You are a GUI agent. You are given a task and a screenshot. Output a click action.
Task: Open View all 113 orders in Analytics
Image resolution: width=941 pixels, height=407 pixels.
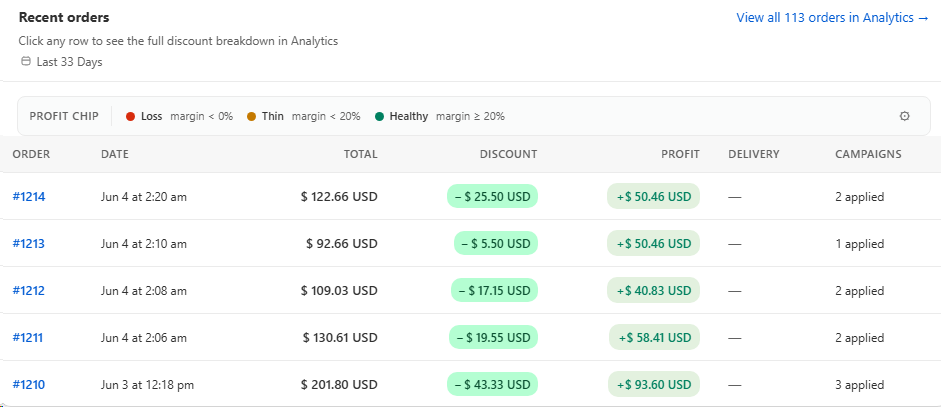[832, 17]
